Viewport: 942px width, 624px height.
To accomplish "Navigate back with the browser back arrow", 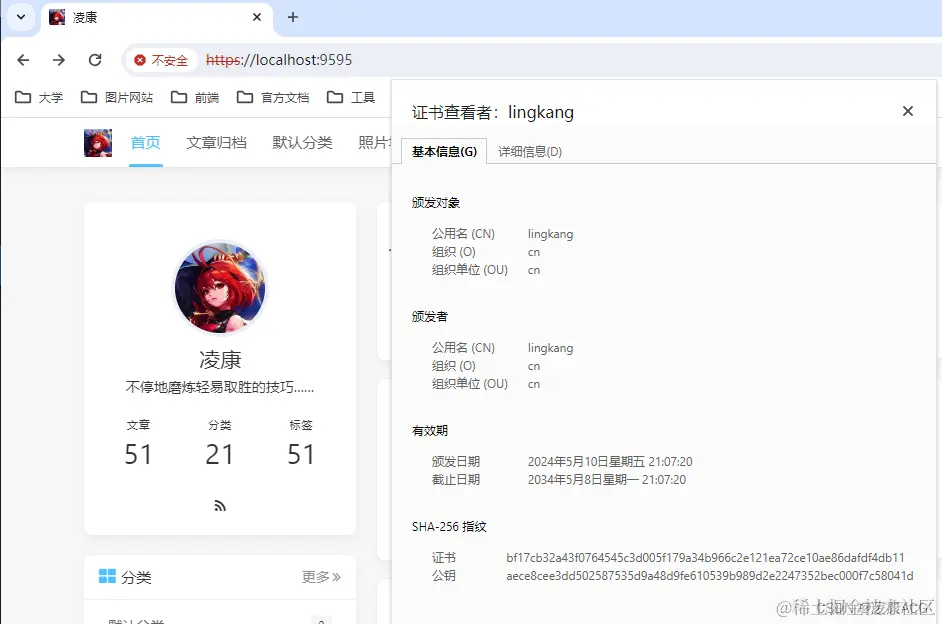I will click(22, 60).
